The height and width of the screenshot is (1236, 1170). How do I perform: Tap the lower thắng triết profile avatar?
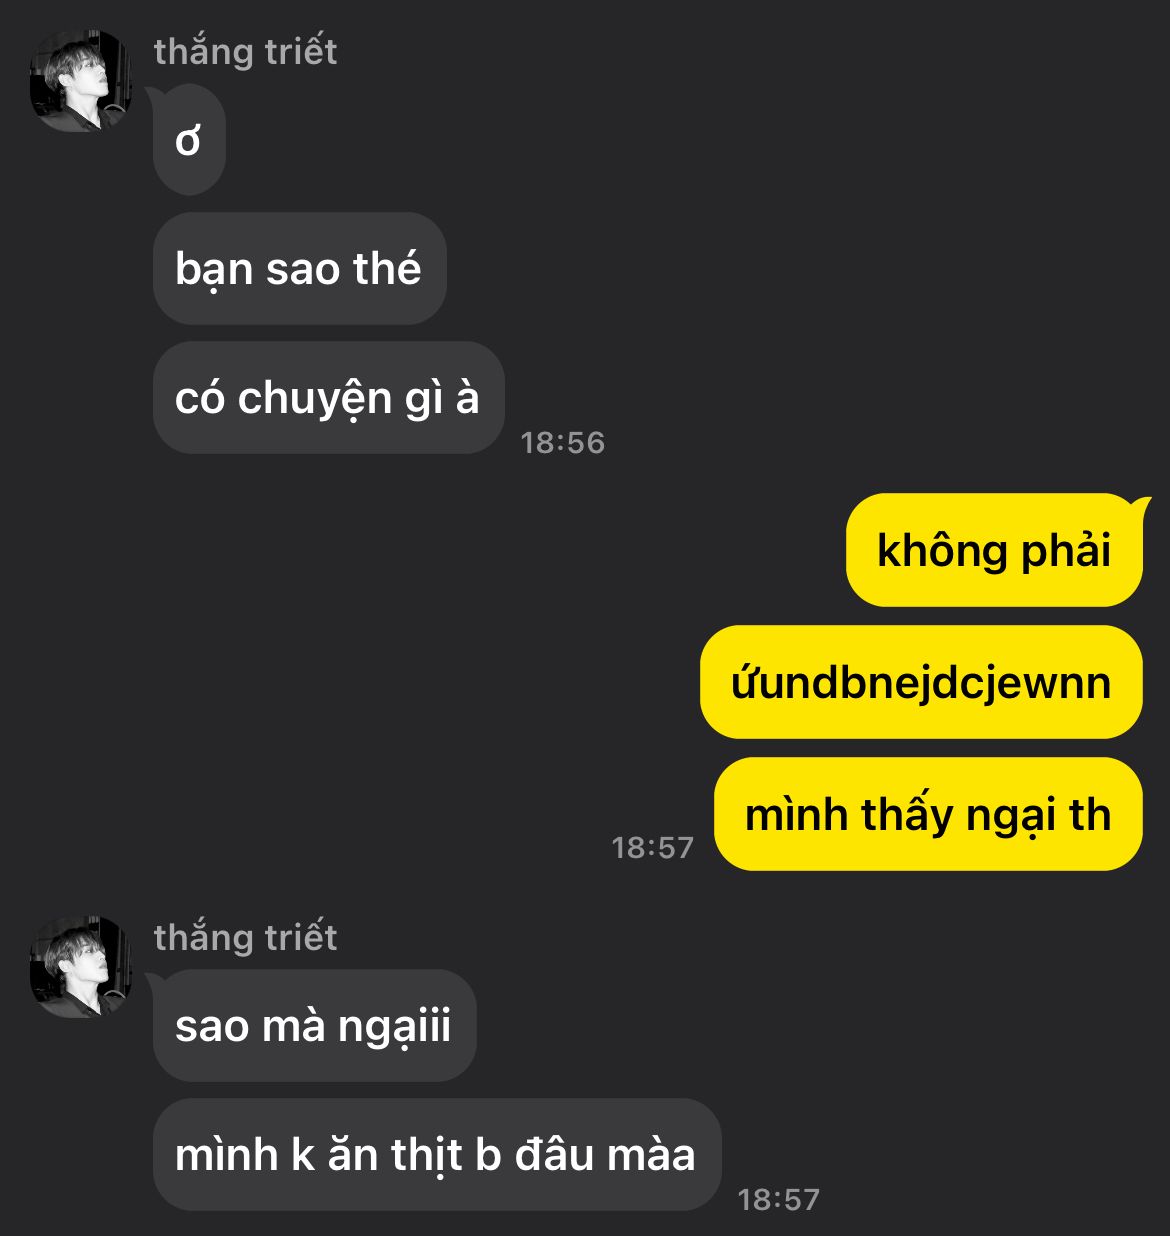pyautogui.click(x=80, y=967)
